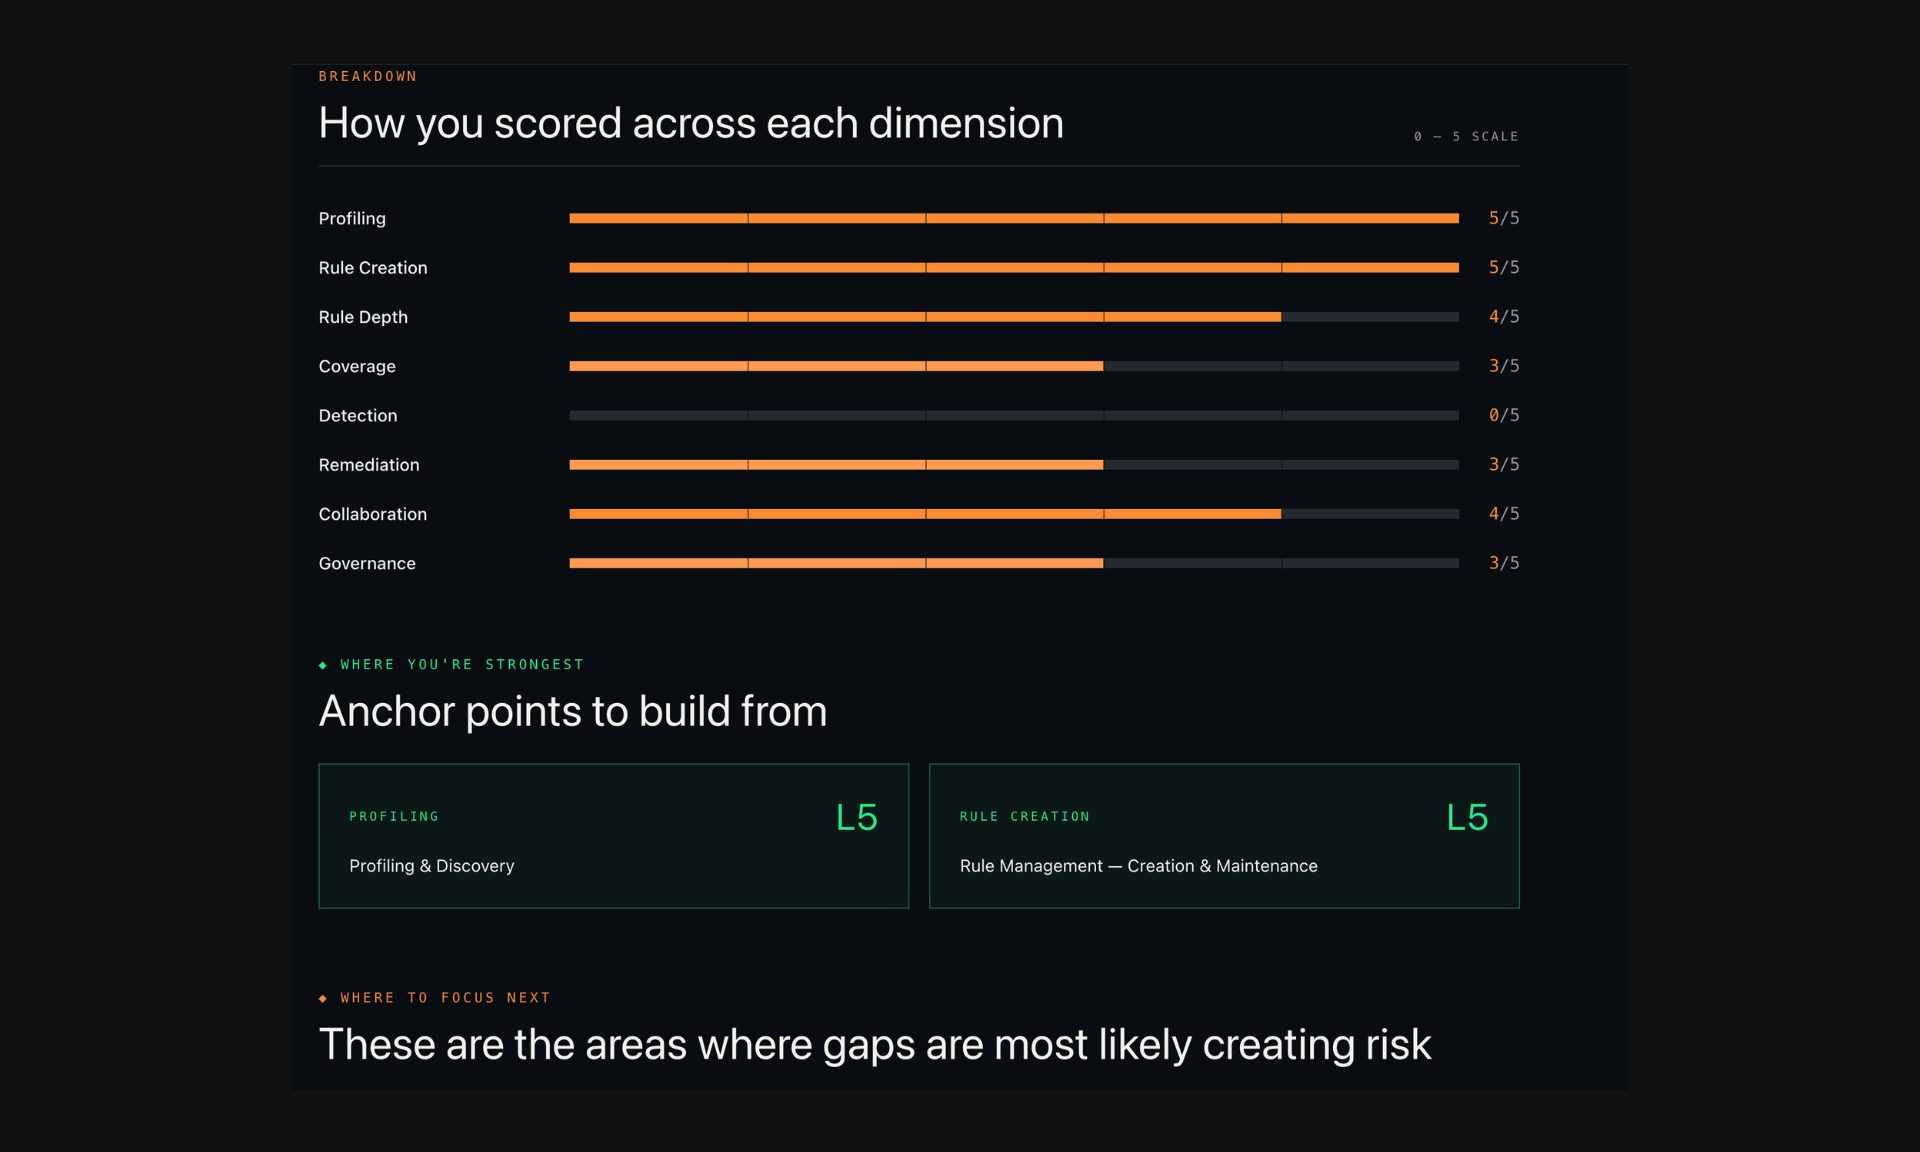Open the Profiling & Discovery strength card

pyautogui.click(x=614, y=836)
